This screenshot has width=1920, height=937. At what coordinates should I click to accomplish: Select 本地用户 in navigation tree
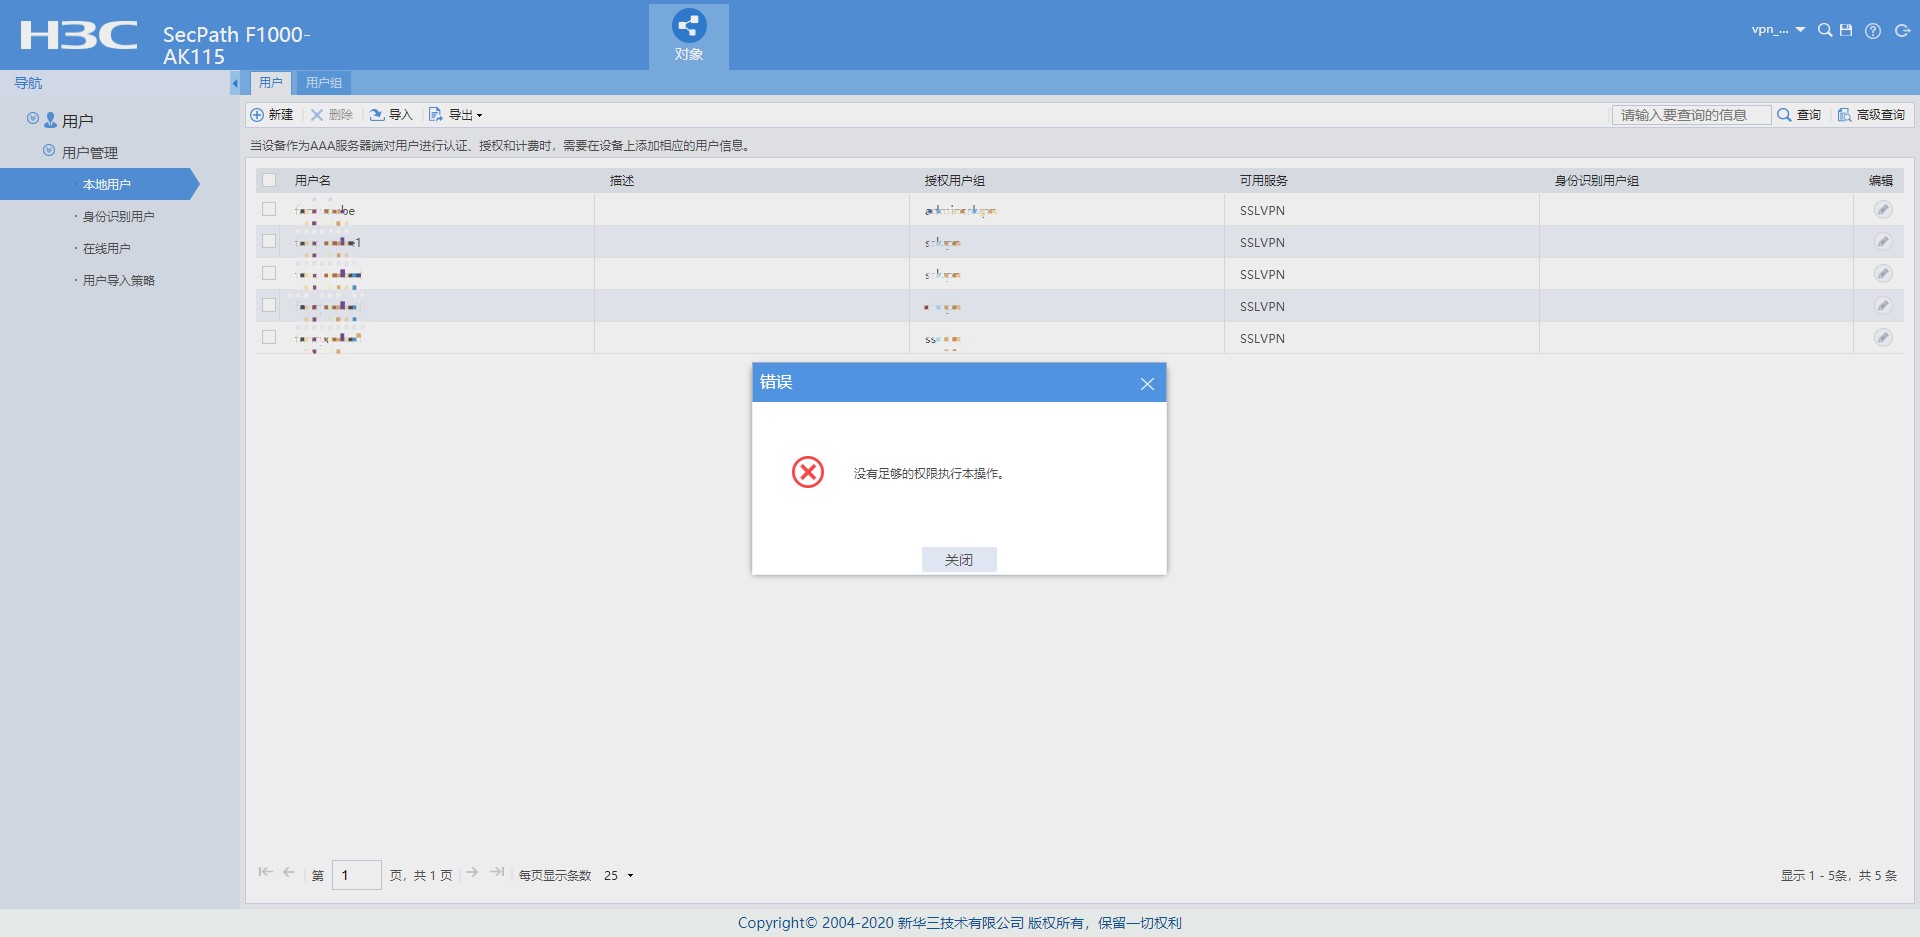point(100,184)
